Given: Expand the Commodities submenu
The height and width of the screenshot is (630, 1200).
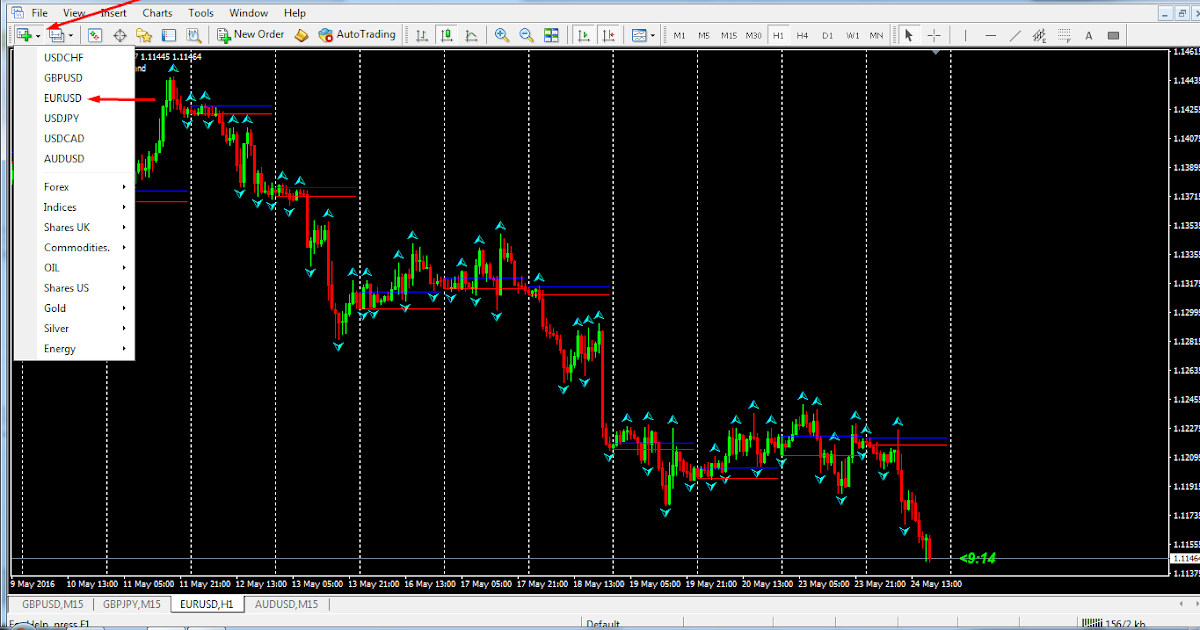Looking at the screenshot, I should tap(68, 247).
